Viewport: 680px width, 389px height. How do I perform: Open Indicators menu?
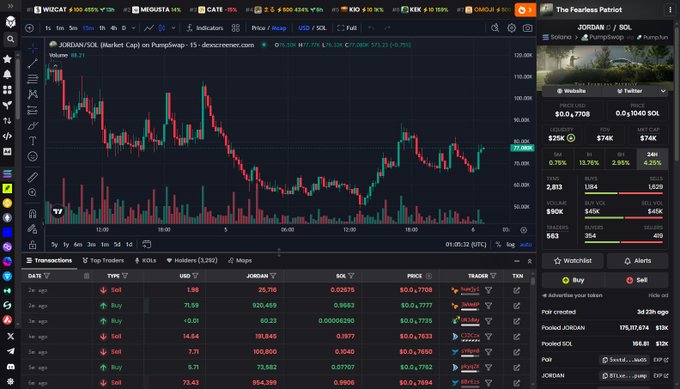[205, 28]
